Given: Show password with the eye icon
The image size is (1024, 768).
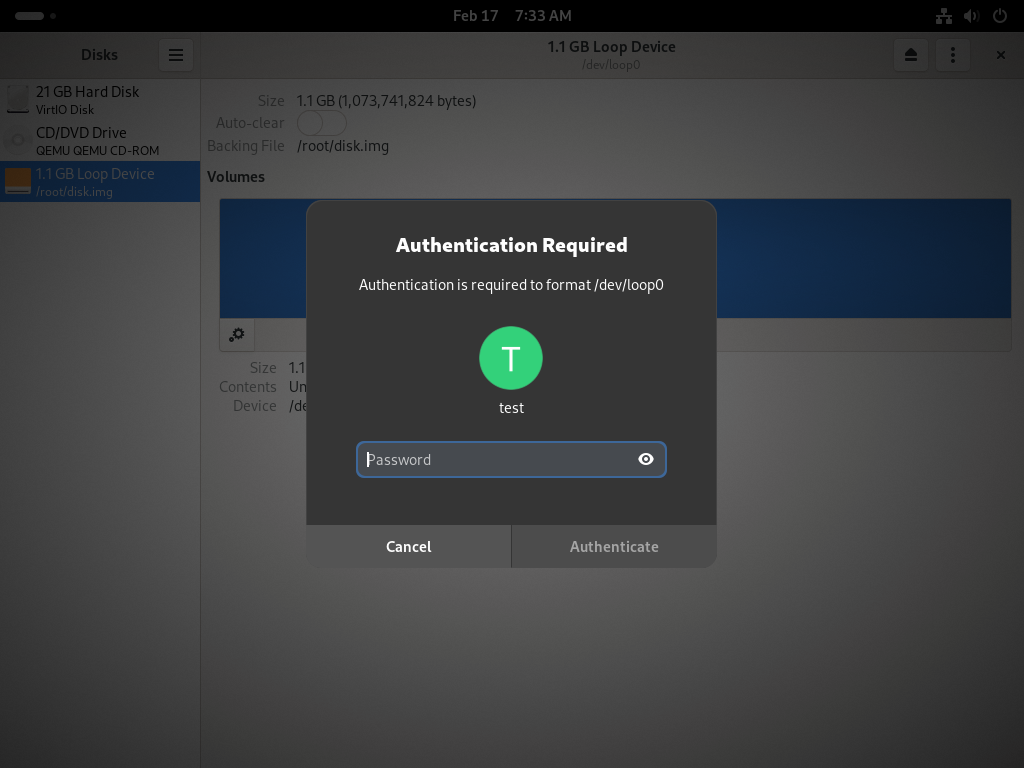Looking at the screenshot, I should [645, 459].
